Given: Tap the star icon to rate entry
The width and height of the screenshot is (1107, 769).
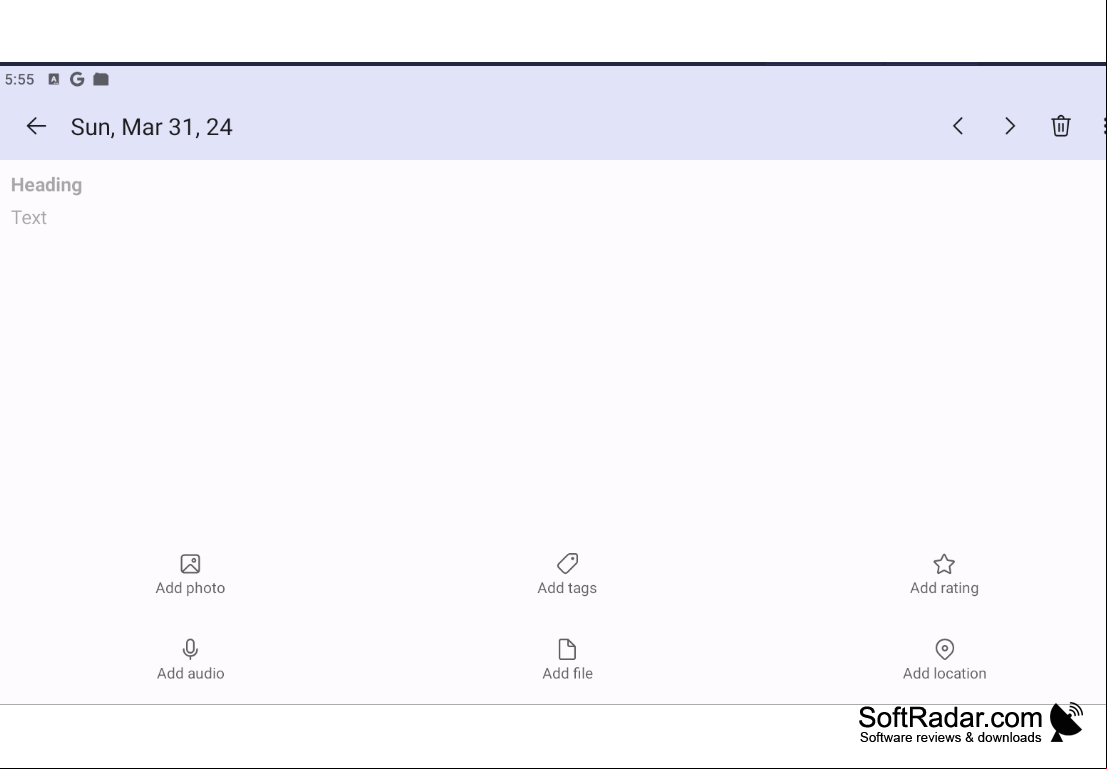Looking at the screenshot, I should click(944, 564).
